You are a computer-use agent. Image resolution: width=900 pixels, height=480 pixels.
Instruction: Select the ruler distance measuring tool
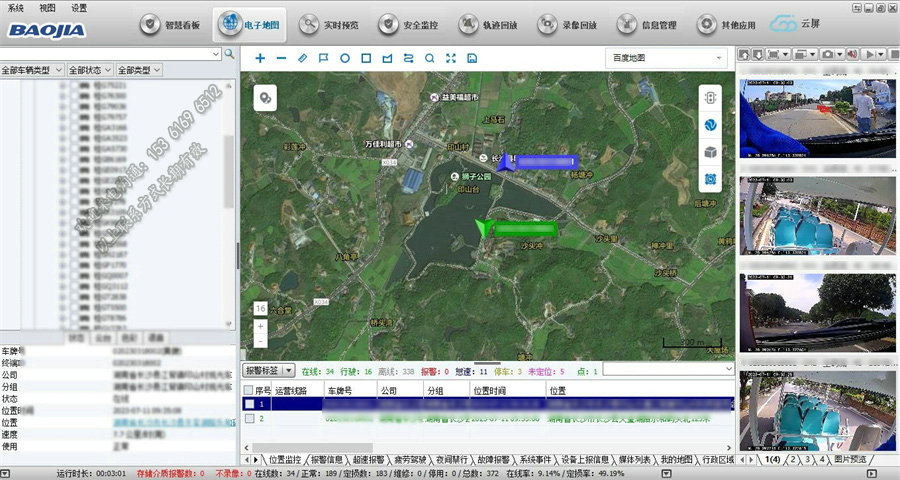point(302,58)
